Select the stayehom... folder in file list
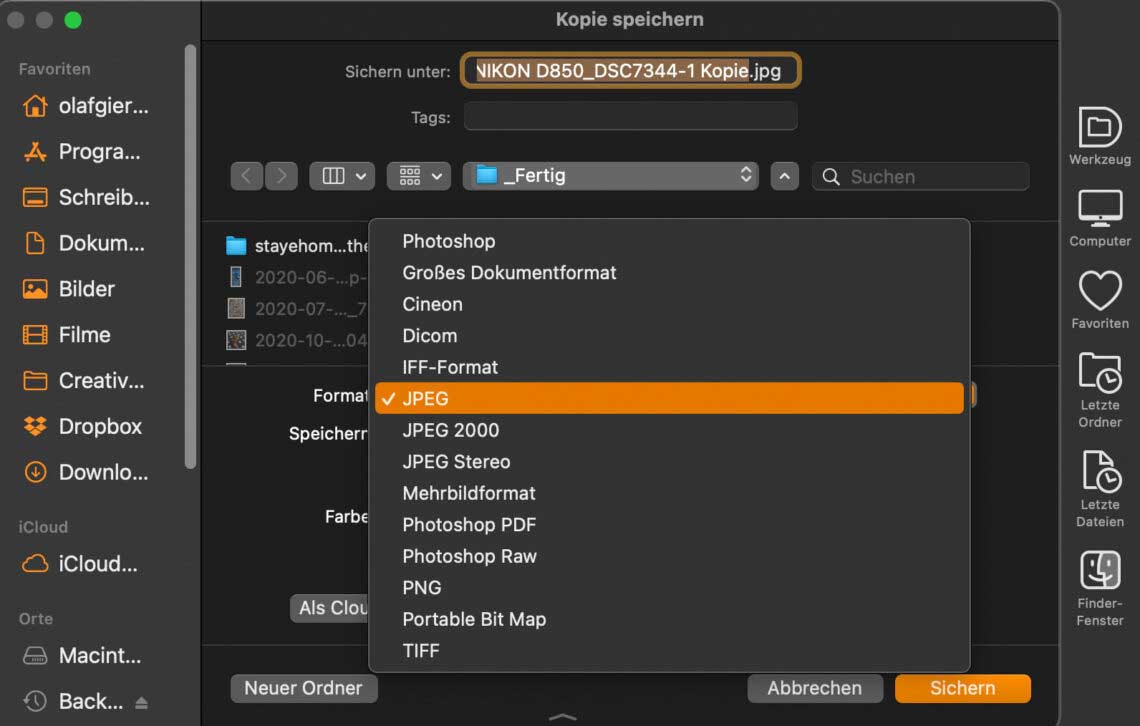 (297, 246)
